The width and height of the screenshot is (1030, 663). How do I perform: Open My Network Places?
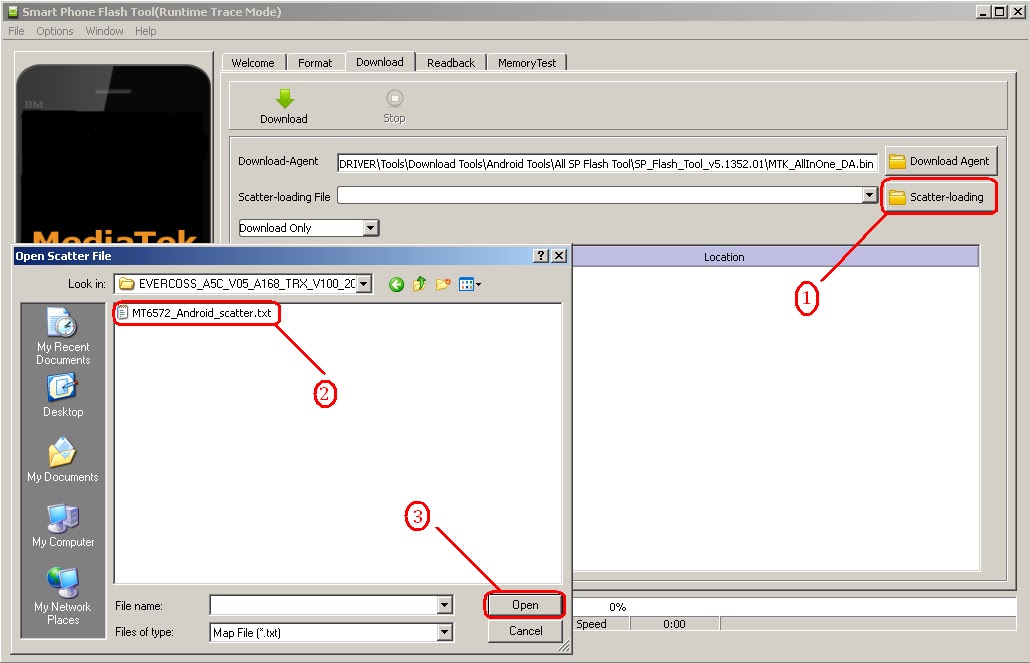coord(63,596)
